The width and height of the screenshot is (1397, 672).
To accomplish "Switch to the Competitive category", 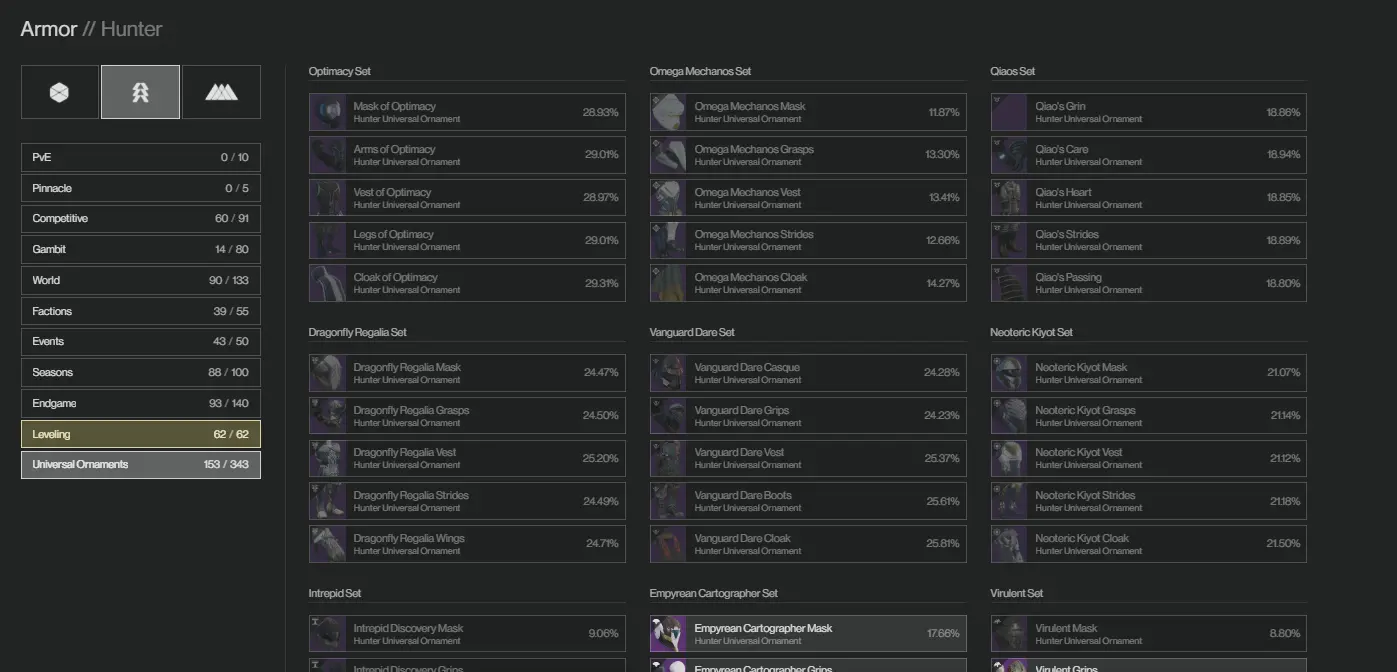I will pyautogui.click(x=140, y=219).
